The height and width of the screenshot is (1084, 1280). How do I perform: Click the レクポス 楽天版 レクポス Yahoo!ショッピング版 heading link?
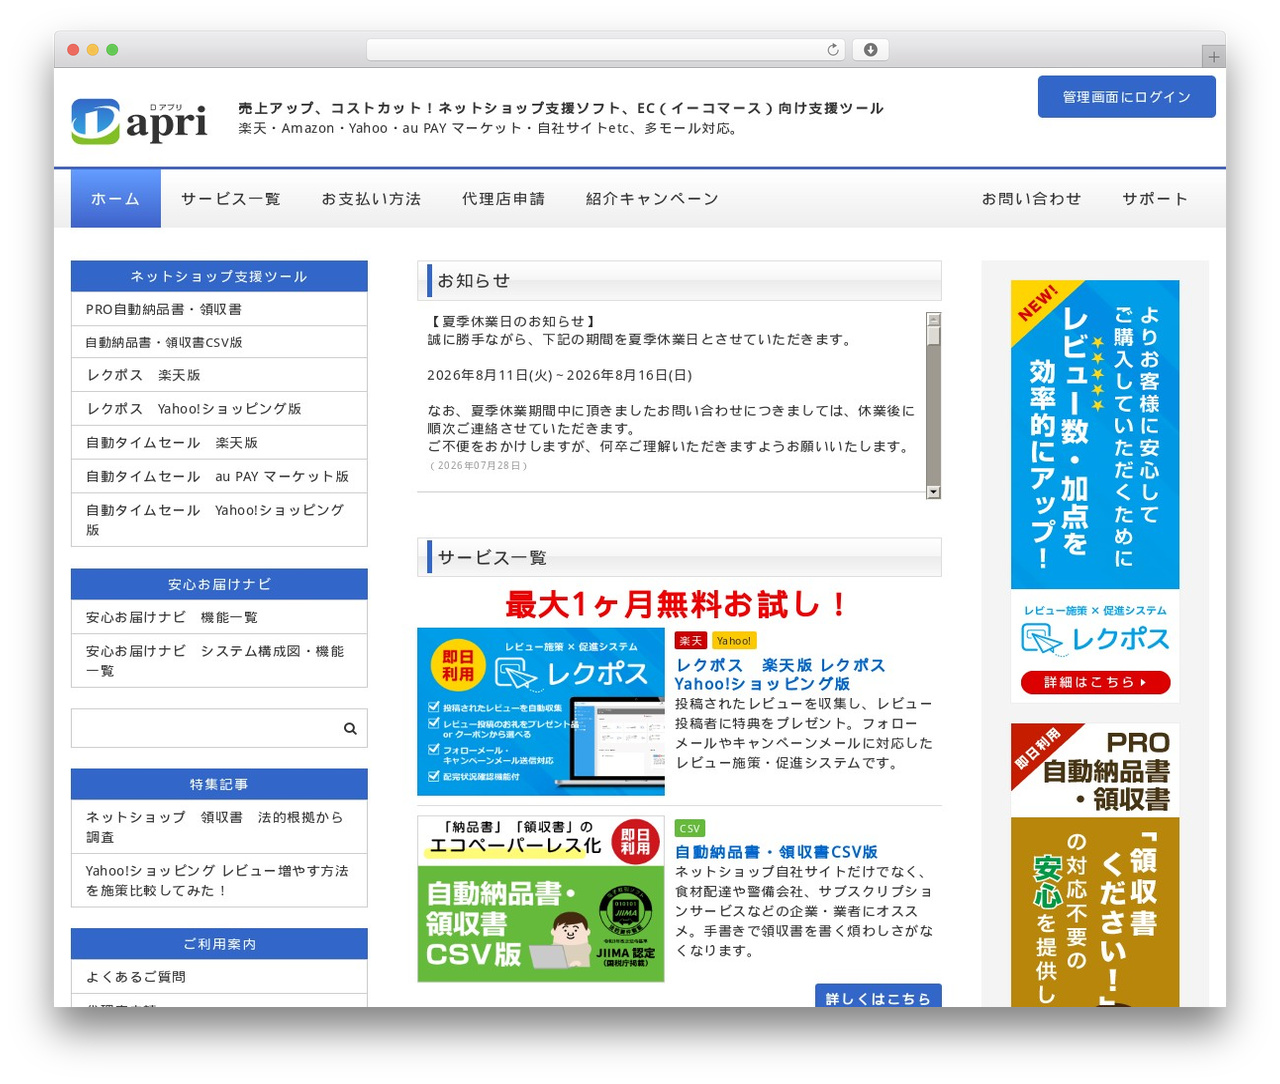780,675
